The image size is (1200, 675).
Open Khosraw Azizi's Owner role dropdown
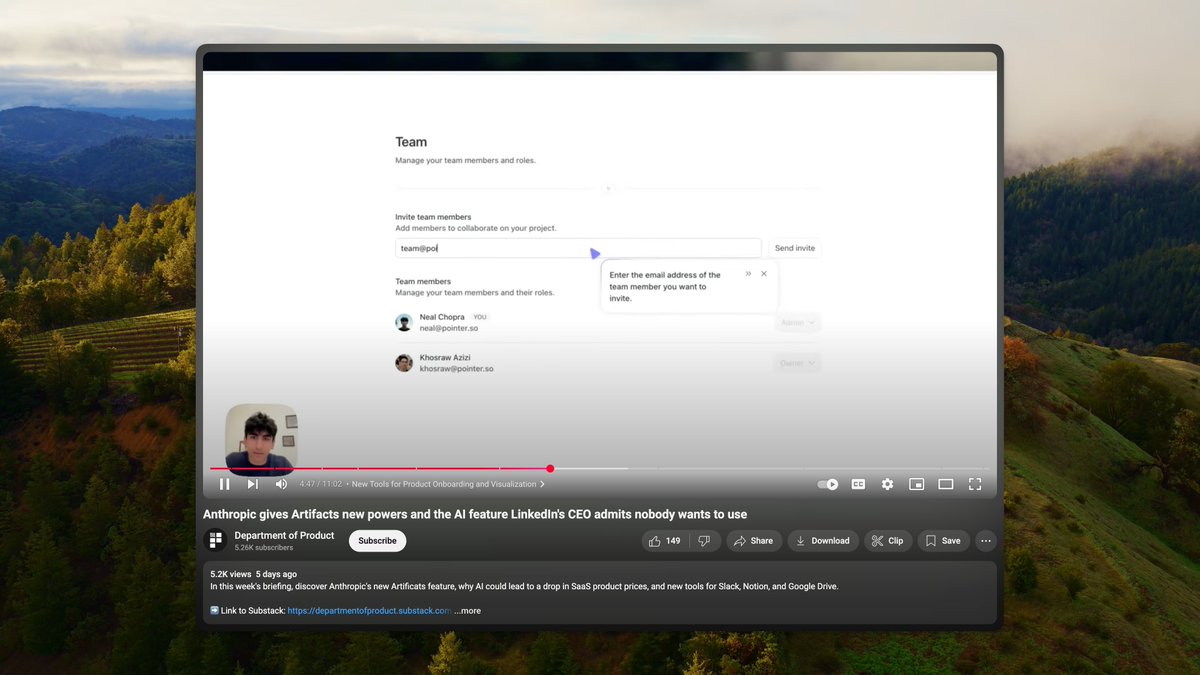coord(798,363)
